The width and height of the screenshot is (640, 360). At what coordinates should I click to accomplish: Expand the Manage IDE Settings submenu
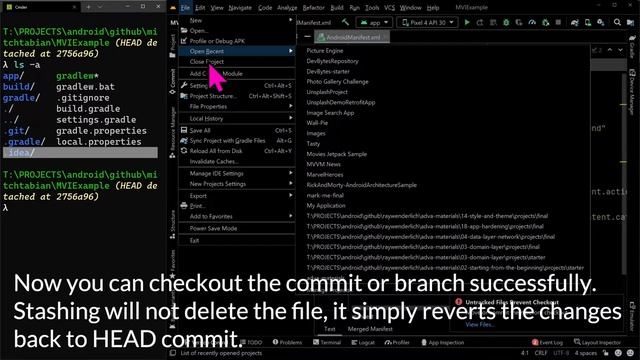coord(237,173)
